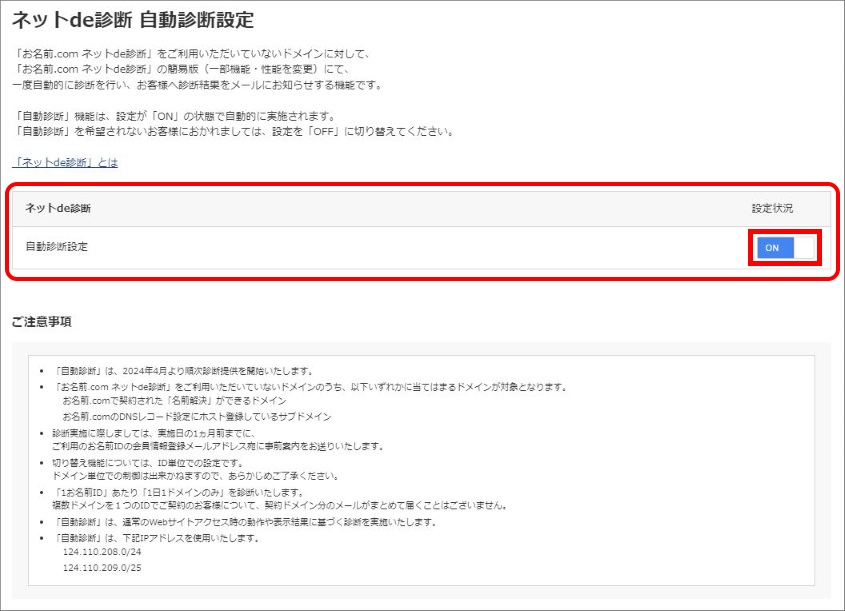Click the note about 2024年4月 diagnosis start
845x611 pixels.
click(x=183, y=371)
